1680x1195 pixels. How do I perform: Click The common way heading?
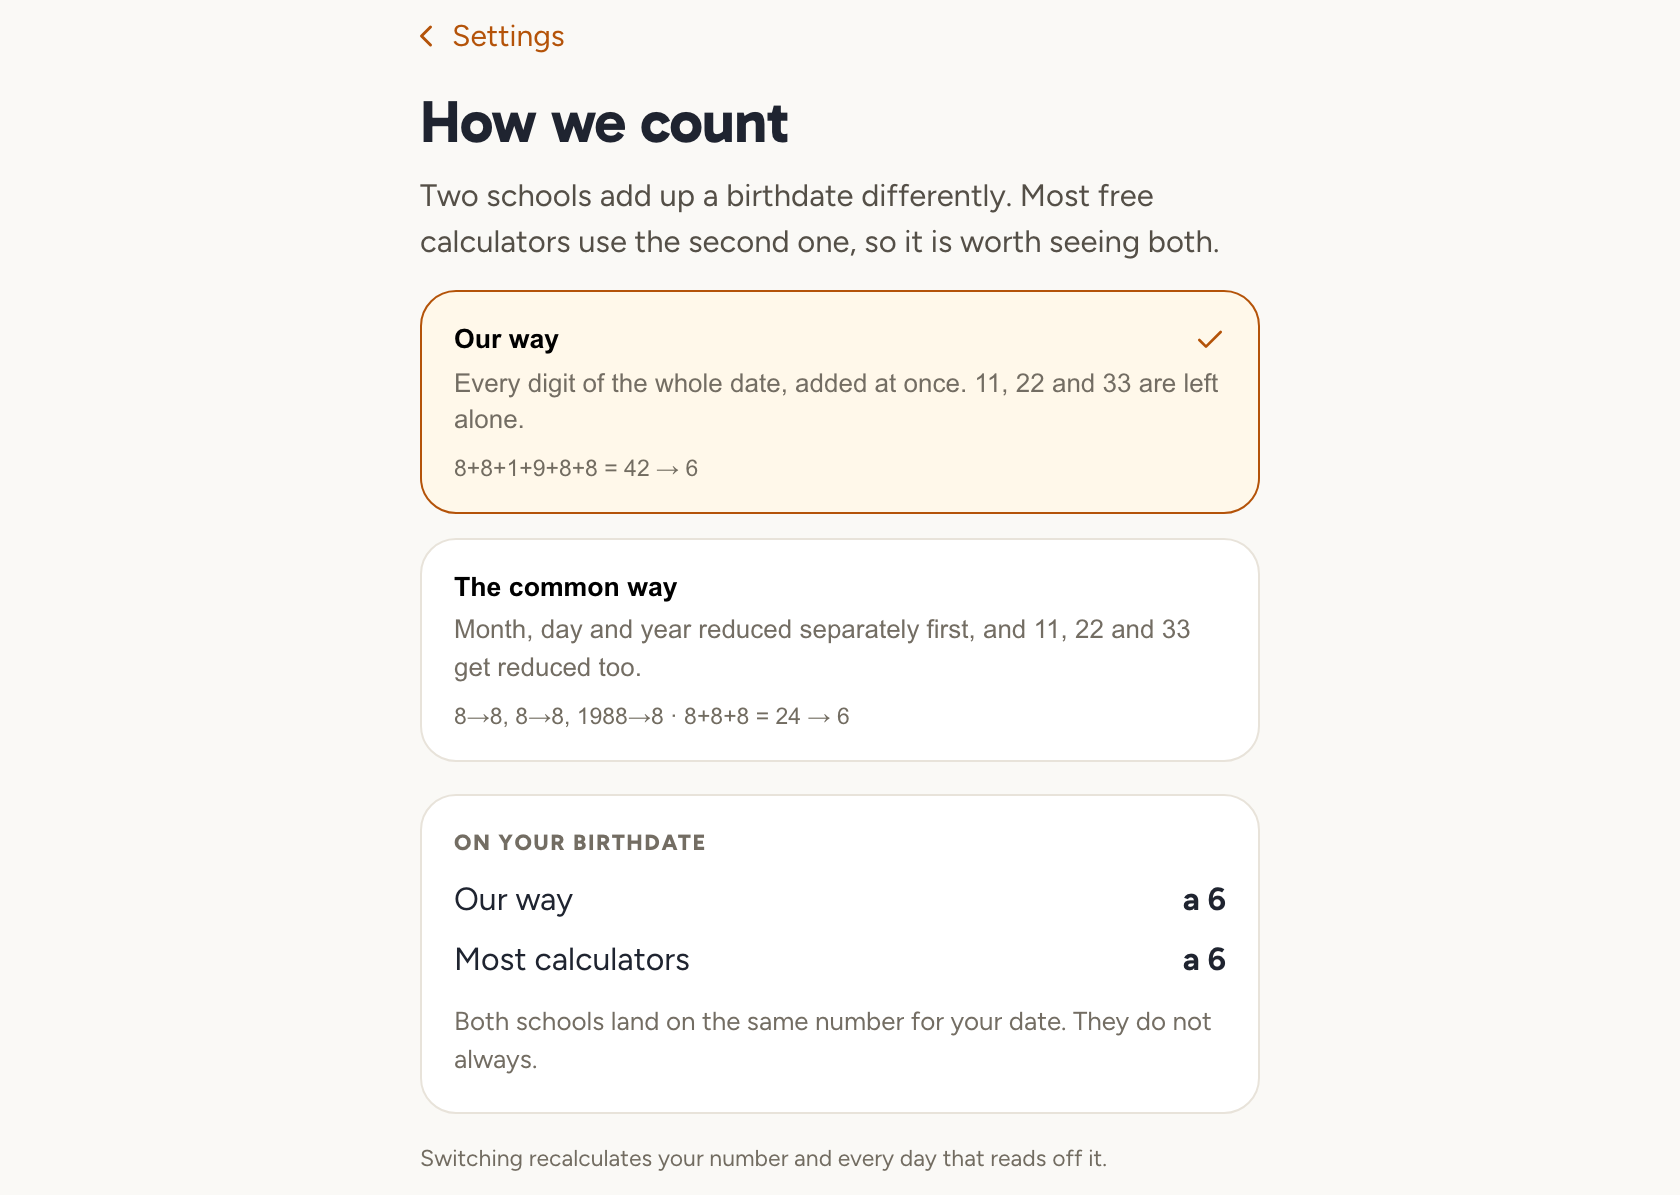point(566,587)
